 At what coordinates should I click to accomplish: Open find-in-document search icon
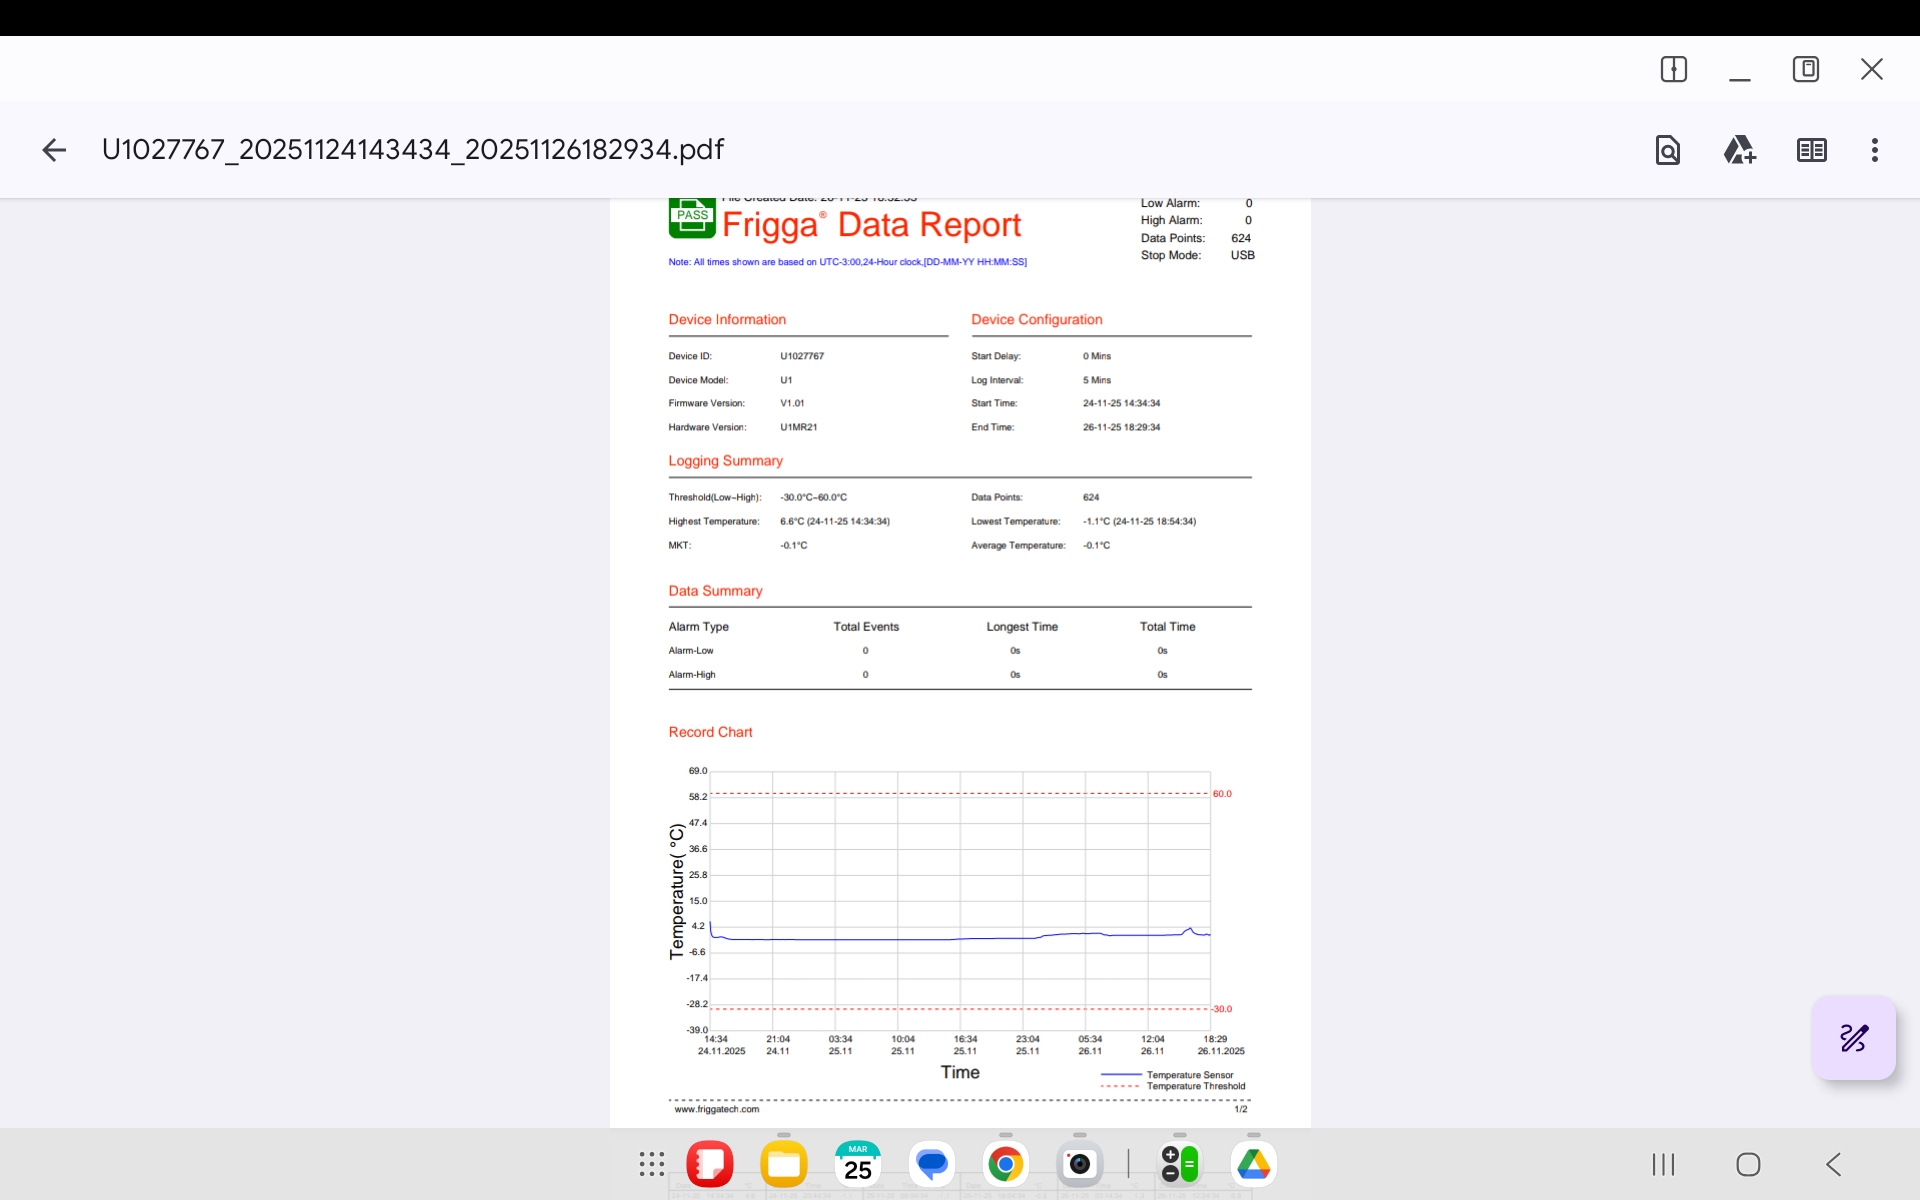pyautogui.click(x=1667, y=150)
